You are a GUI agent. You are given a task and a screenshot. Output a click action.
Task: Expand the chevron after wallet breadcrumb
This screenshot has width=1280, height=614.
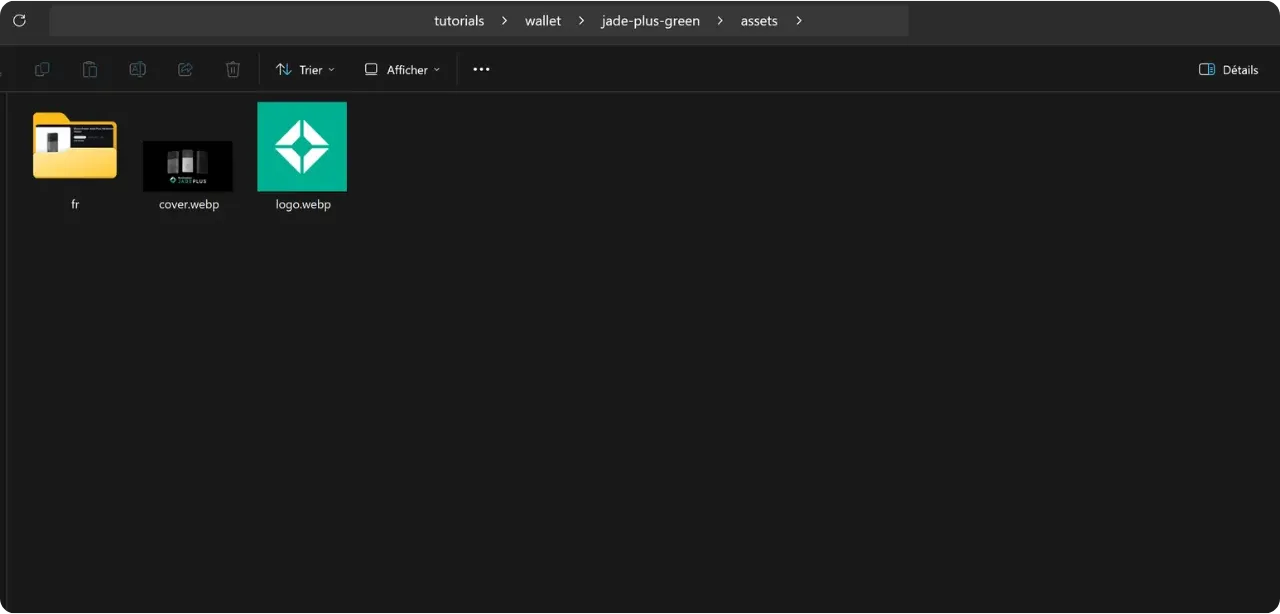(581, 21)
